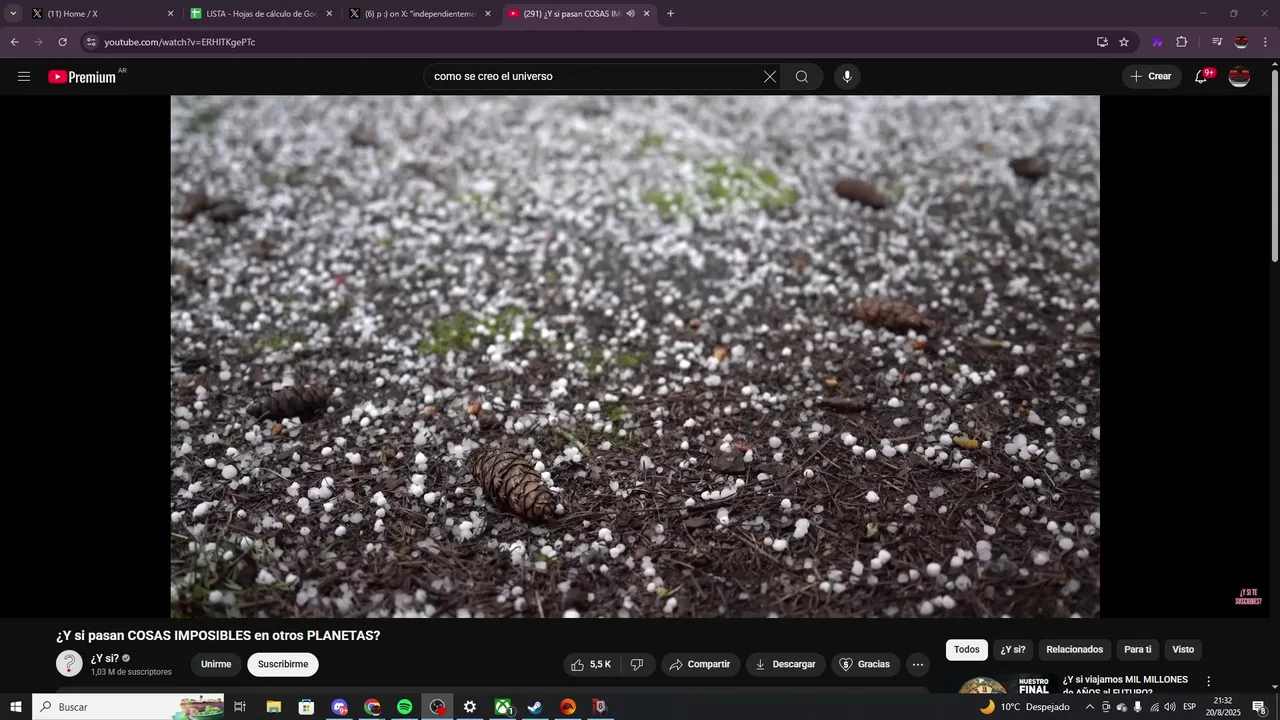Screen dimensions: 1280x720
Task: Open YouTube notifications bell
Action: (x=1202, y=77)
